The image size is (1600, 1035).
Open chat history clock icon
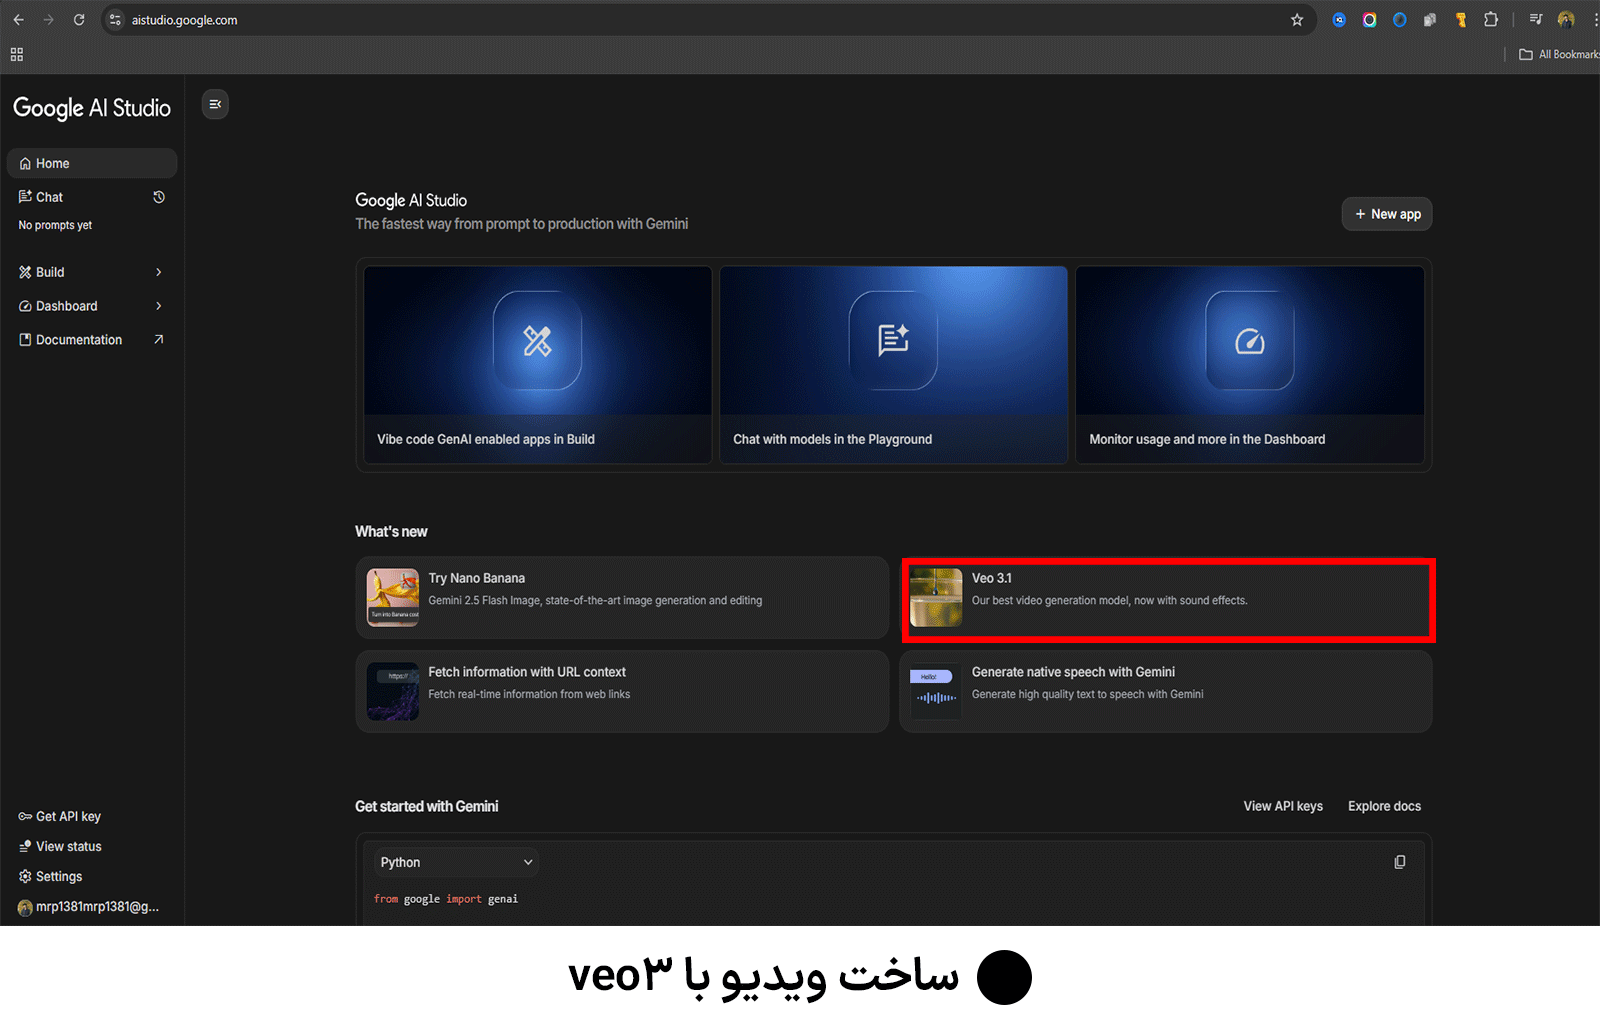158,197
